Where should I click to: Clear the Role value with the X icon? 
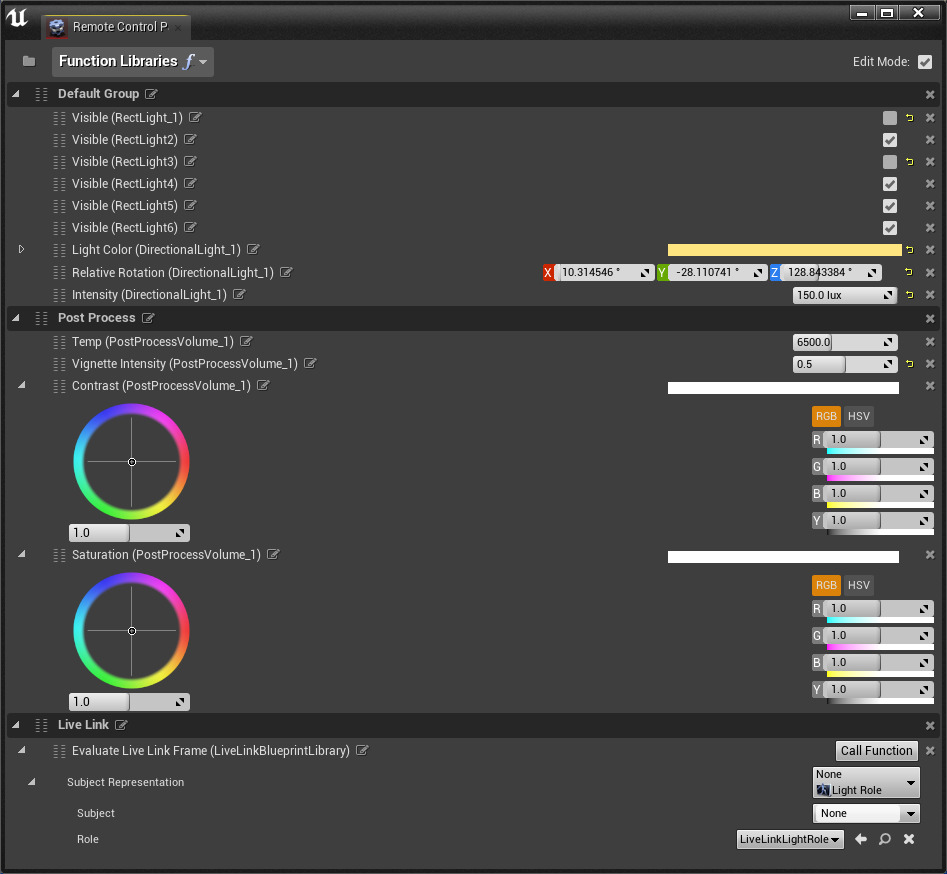[x=909, y=839]
